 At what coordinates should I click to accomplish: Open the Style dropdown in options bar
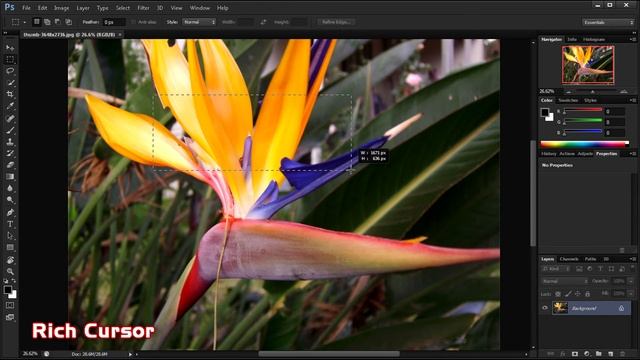tap(199, 22)
